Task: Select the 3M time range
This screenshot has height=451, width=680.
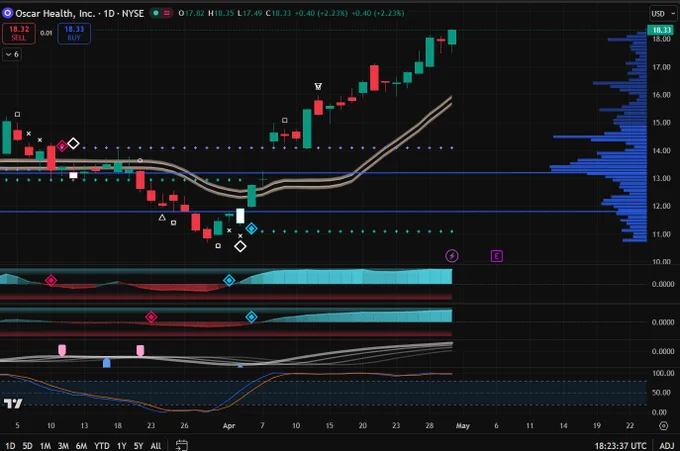Action: pos(63,445)
